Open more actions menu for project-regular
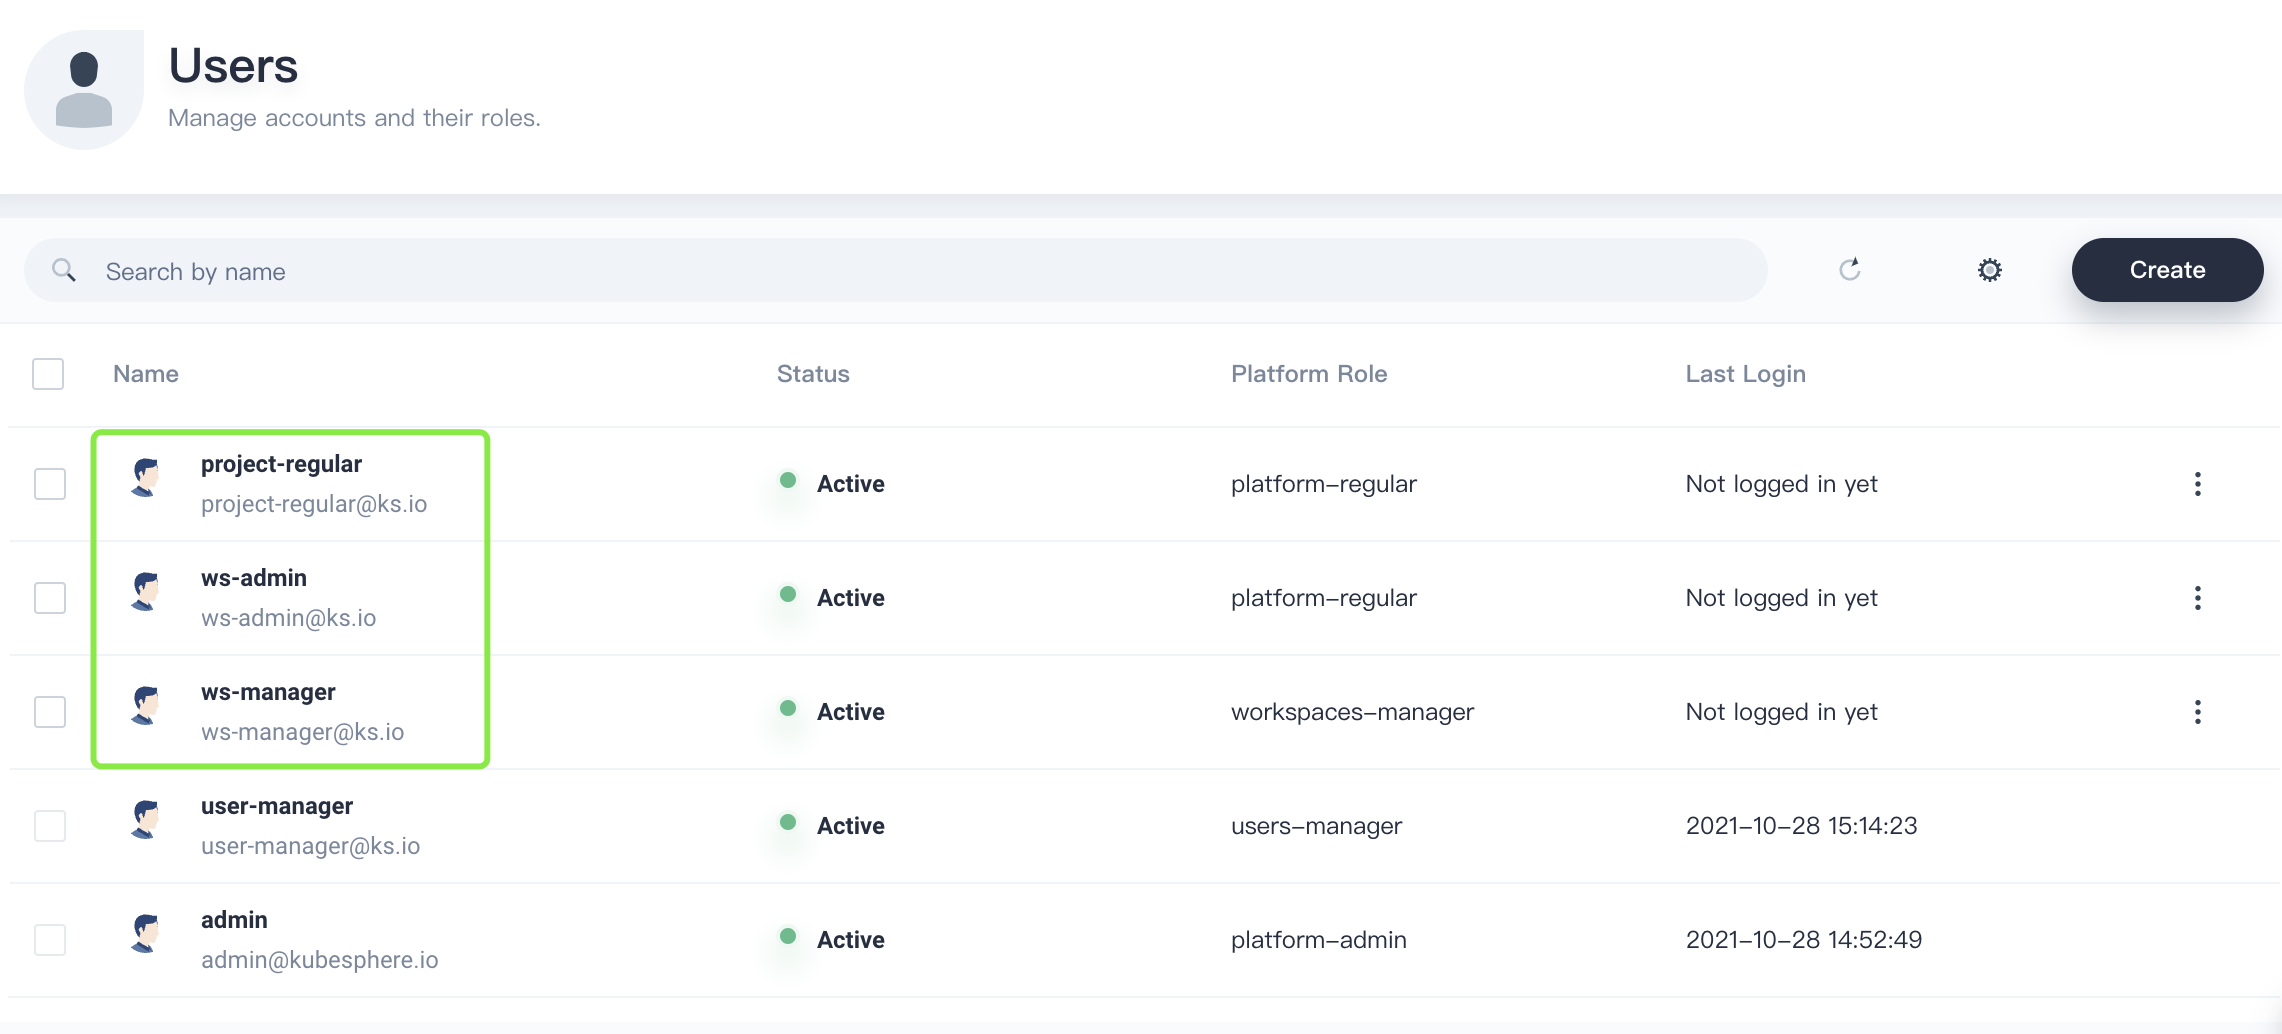The width and height of the screenshot is (2282, 1034). click(2197, 484)
